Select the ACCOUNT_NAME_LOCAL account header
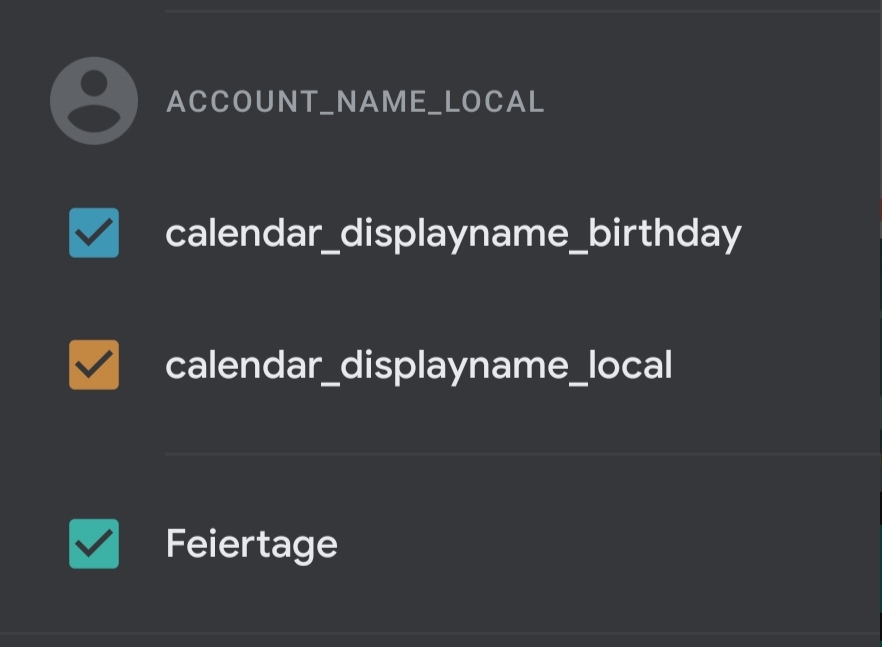The width and height of the screenshot is (882, 647). [355, 102]
